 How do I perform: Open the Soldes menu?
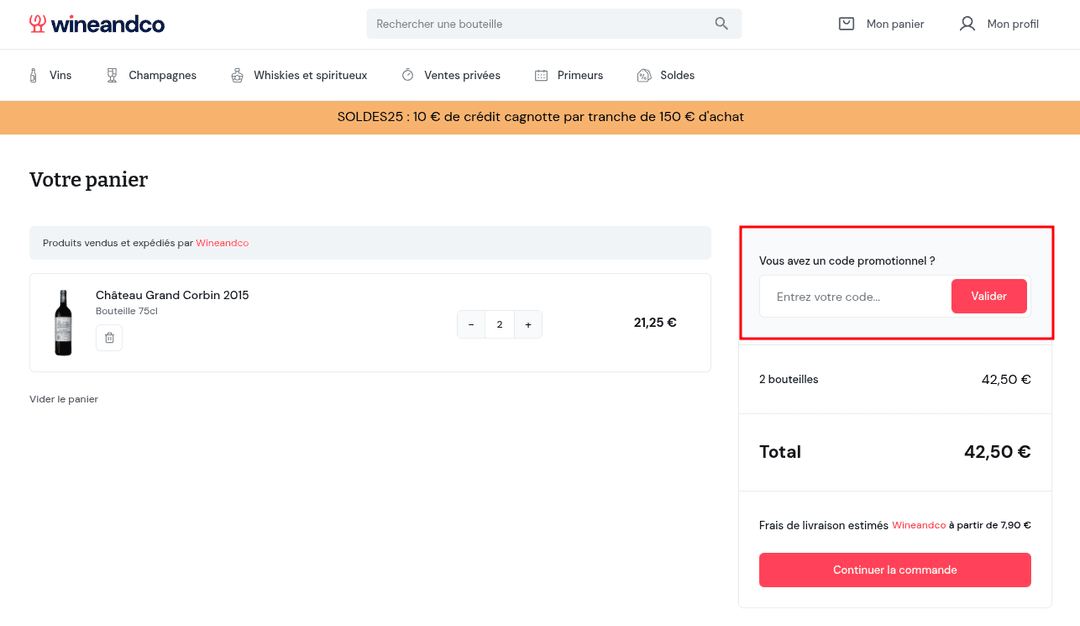click(x=677, y=75)
